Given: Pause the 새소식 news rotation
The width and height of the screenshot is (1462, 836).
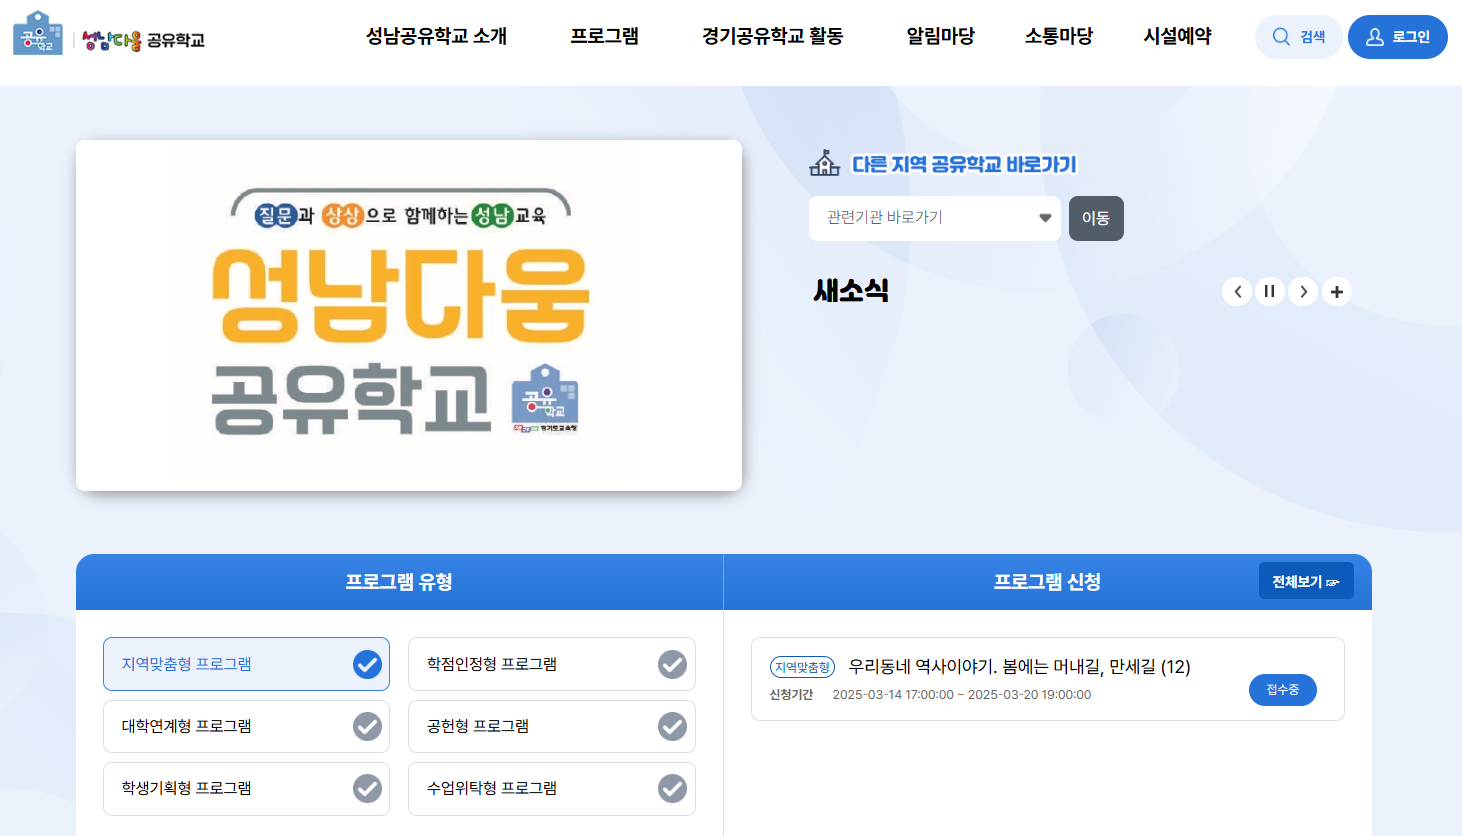Looking at the screenshot, I should coord(1270,291).
